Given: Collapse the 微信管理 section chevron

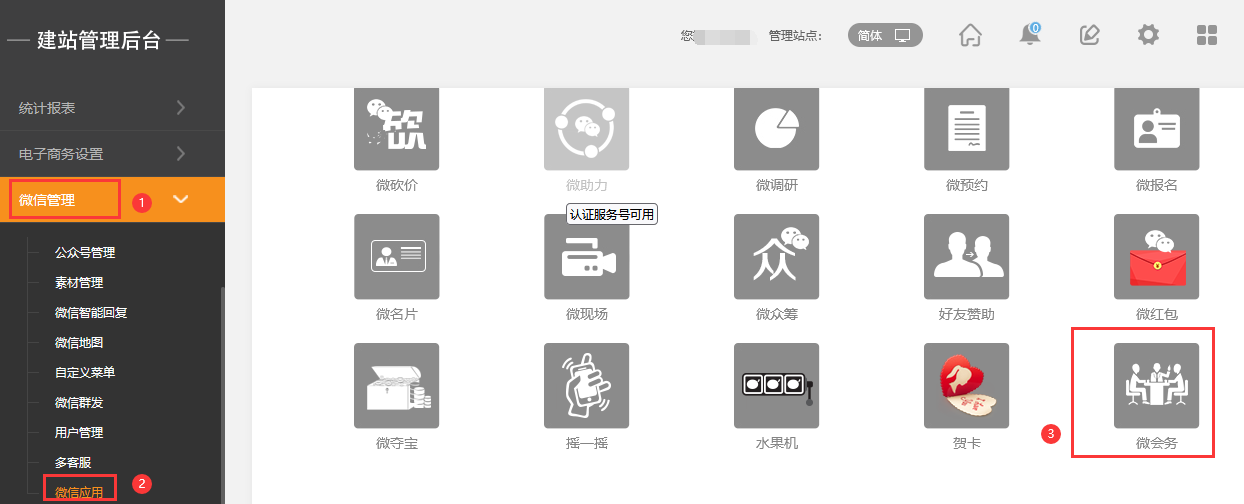Looking at the screenshot, I should click(x=181, y=200).
